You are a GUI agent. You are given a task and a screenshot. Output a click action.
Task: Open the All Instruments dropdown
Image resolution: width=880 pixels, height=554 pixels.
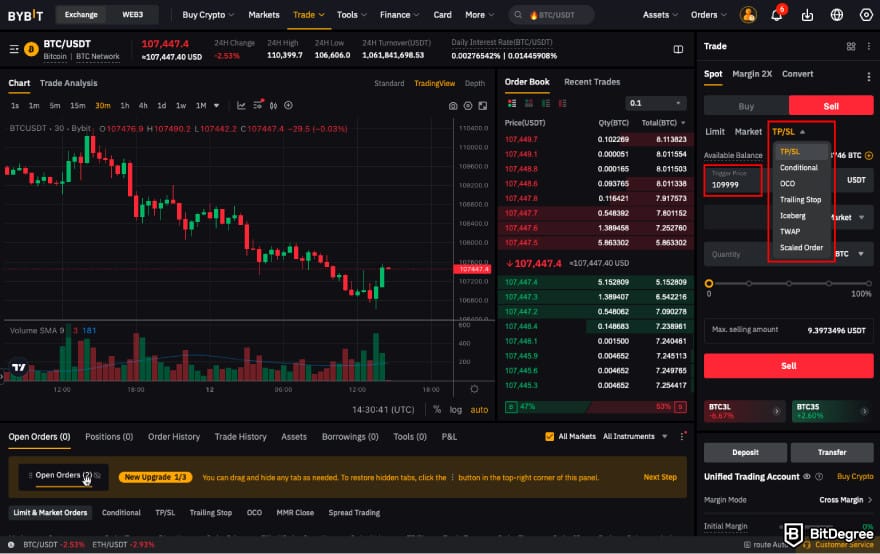click(635, 437)
